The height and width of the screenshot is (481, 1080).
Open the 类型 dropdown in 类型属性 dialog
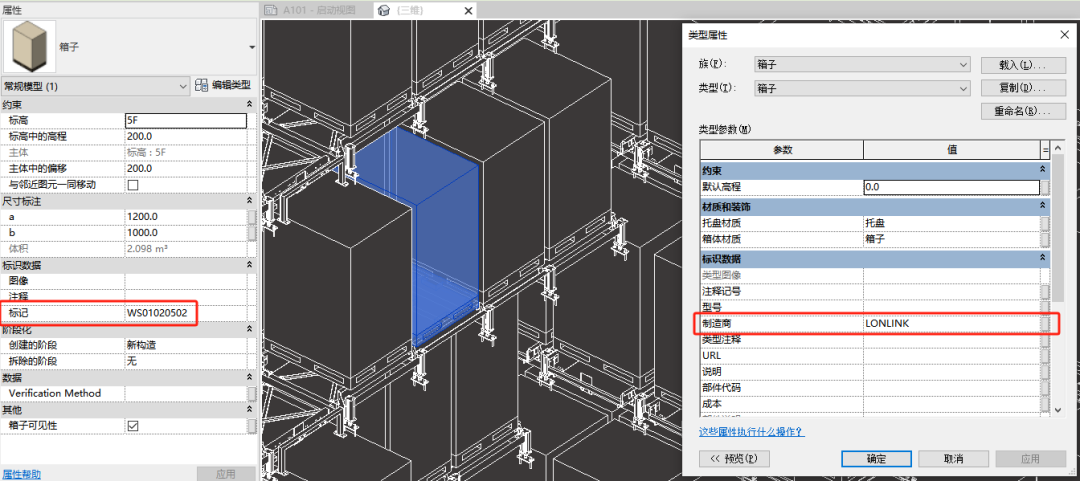(863, 88)
